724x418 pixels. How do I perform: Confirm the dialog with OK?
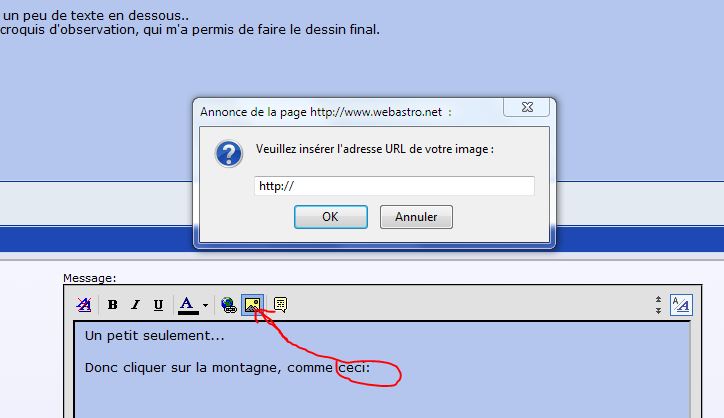coord(331,217)
